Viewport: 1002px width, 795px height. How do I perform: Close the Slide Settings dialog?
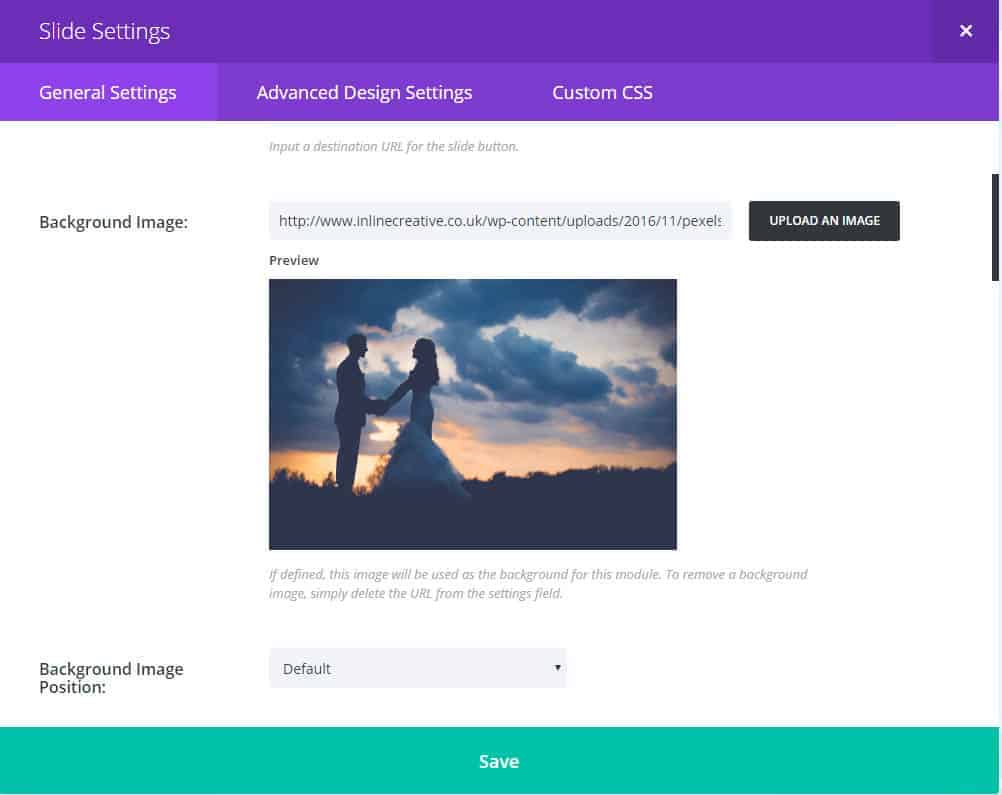[x=966, y=31]
